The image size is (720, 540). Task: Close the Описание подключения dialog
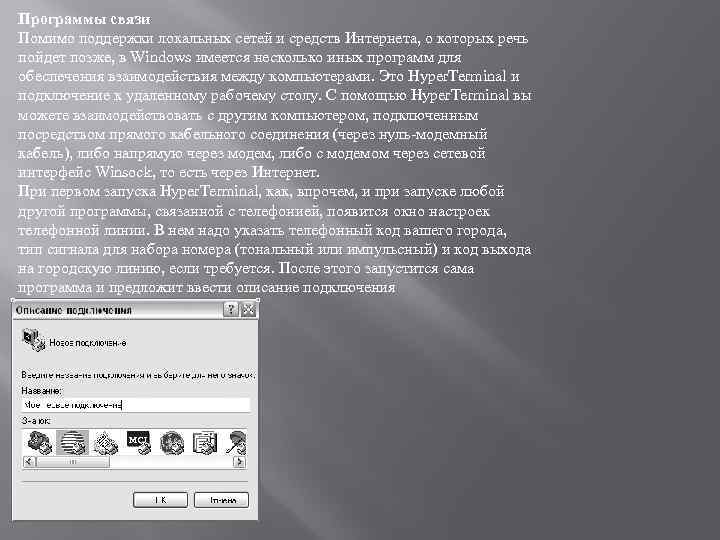pyautogui.click(x=248, y=310)
